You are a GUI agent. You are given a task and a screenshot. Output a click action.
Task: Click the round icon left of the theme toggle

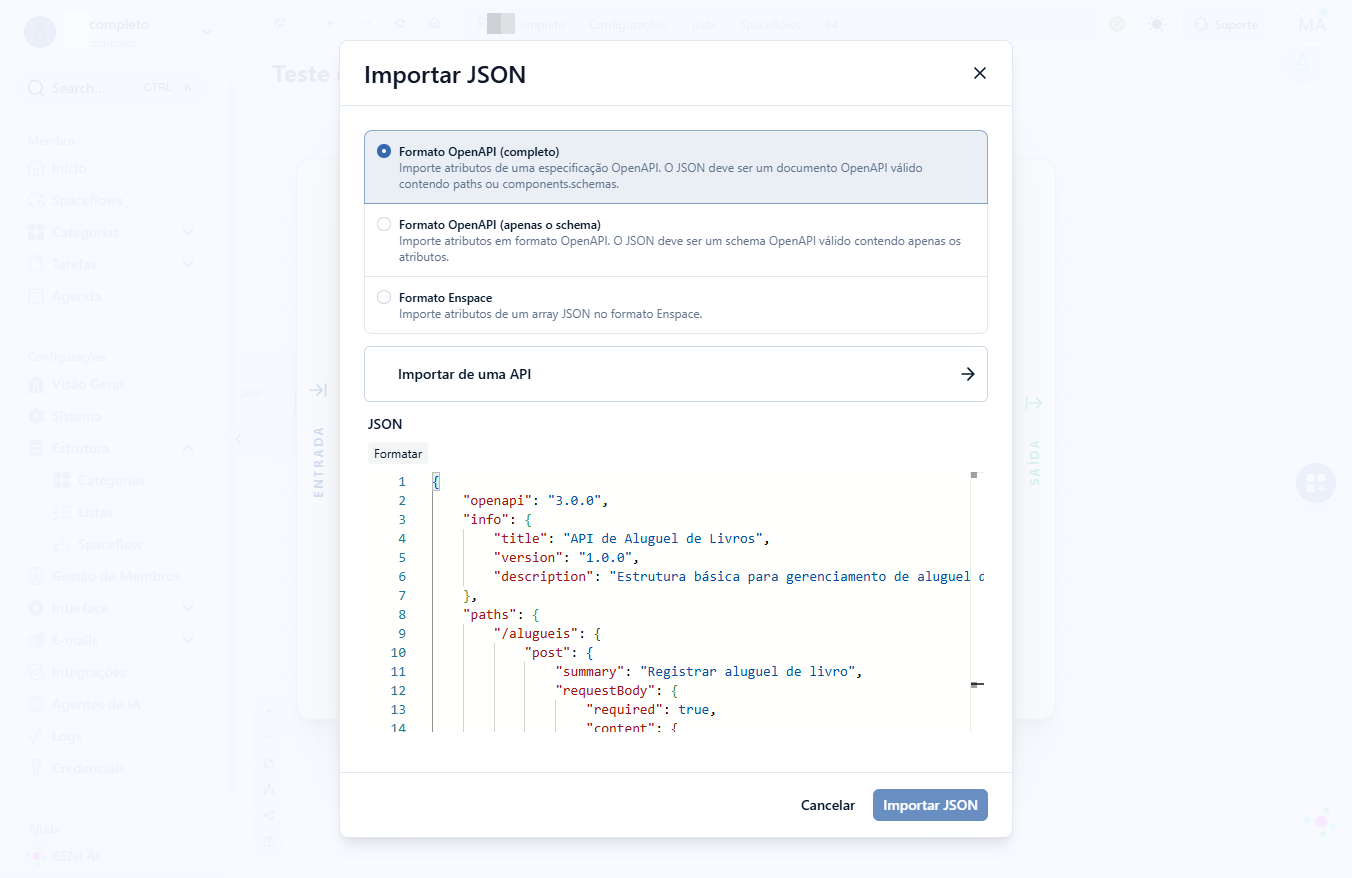pos(1118,24)
